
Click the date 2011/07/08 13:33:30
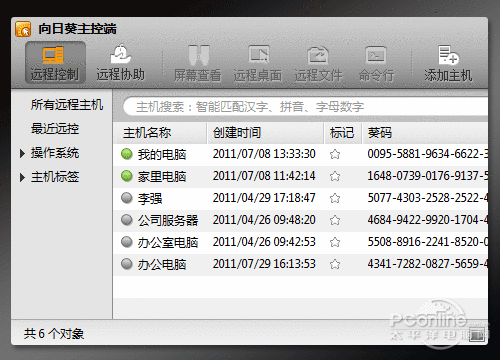[x=264, y=154]
